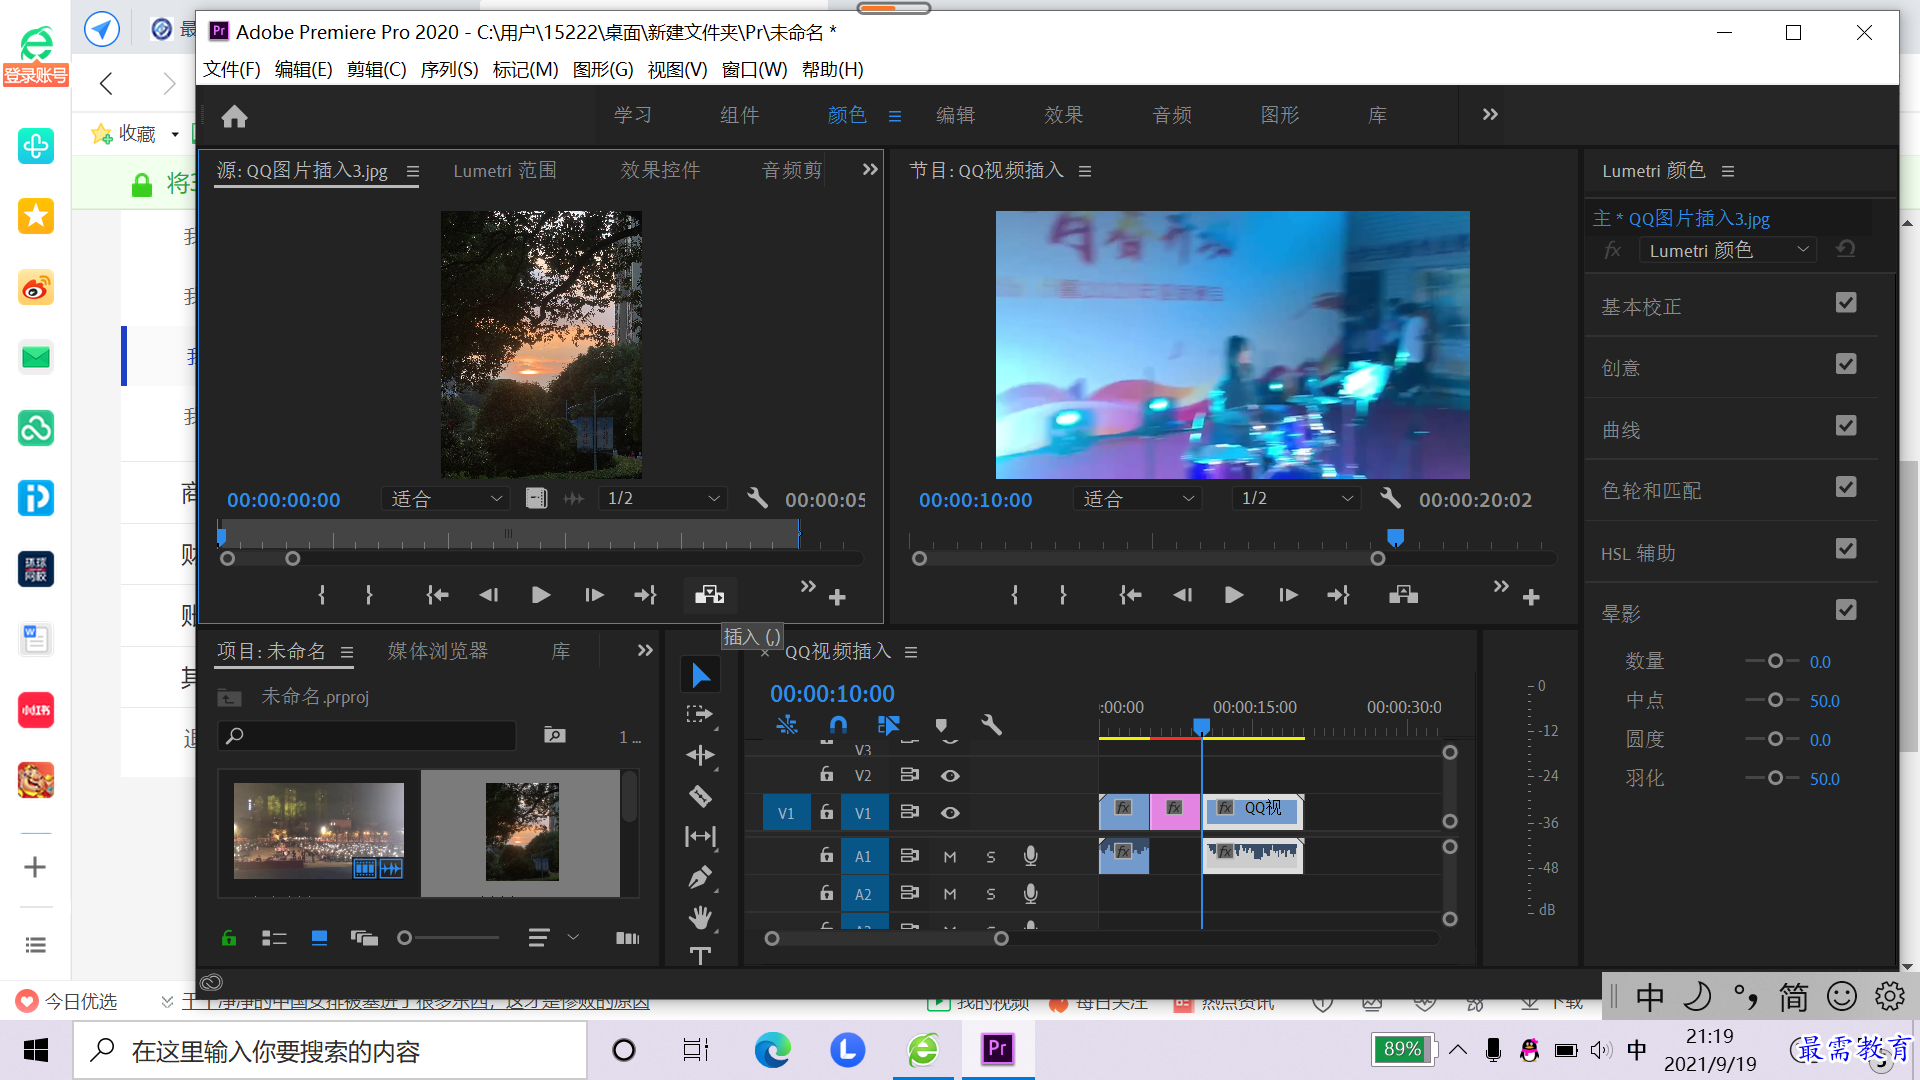The image size is (1920, 1080).
Task: Open program monitor 1/2 resolution dropdown
Action: 1296,498
